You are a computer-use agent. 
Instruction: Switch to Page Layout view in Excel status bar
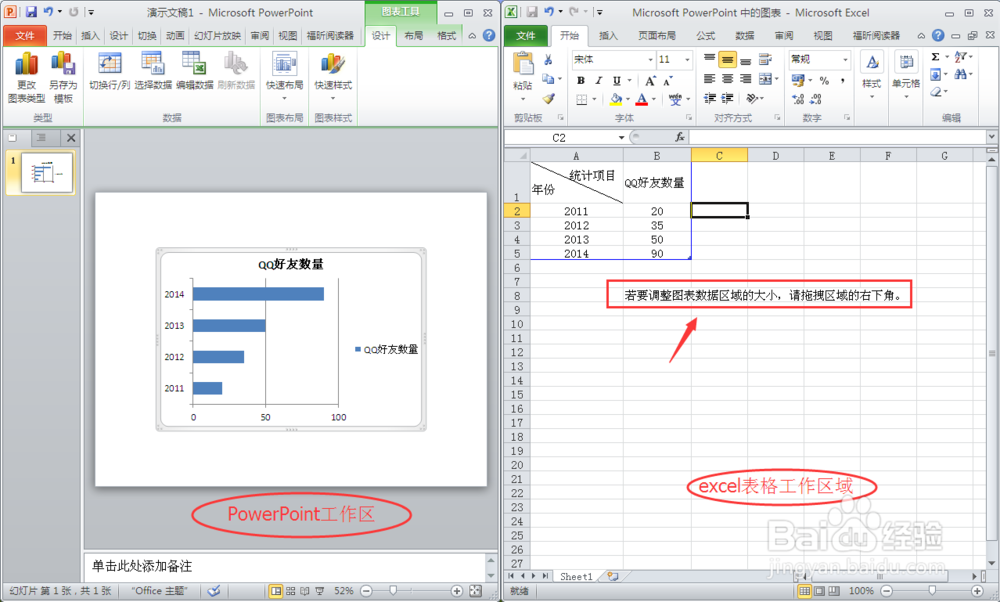(x=819, y=591)
